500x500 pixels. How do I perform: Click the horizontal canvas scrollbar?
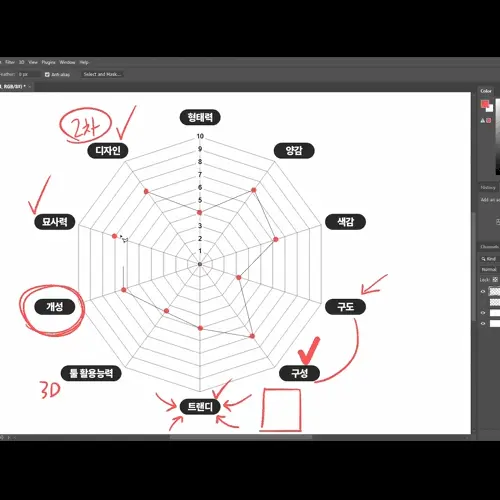click(x=241, y=437)
